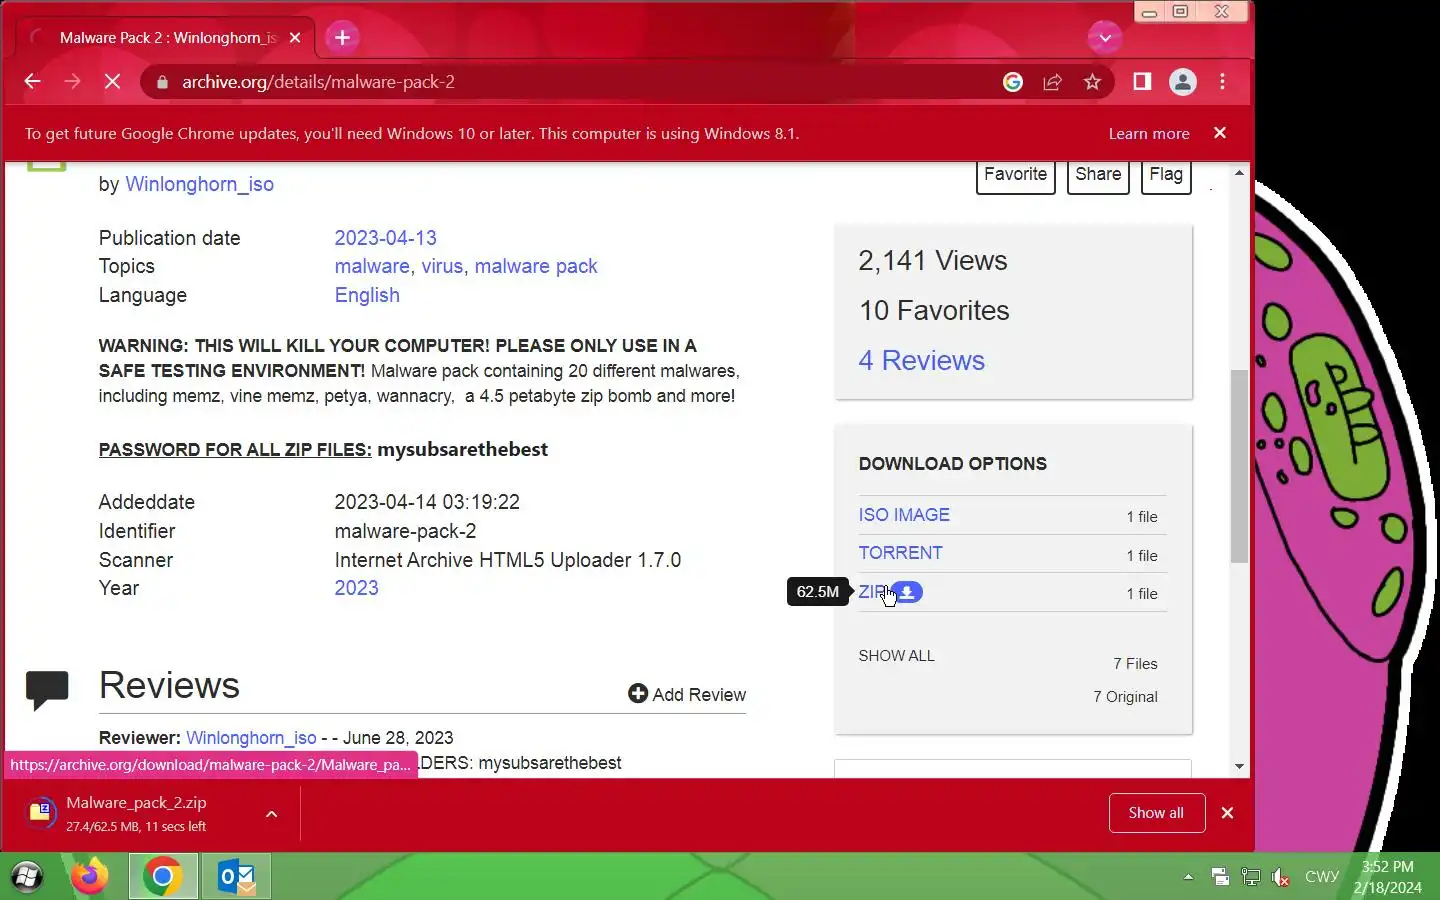This screenshot has width=1440, height=900.
Task: Click Show all downloads button
Action: point(1156,813)
